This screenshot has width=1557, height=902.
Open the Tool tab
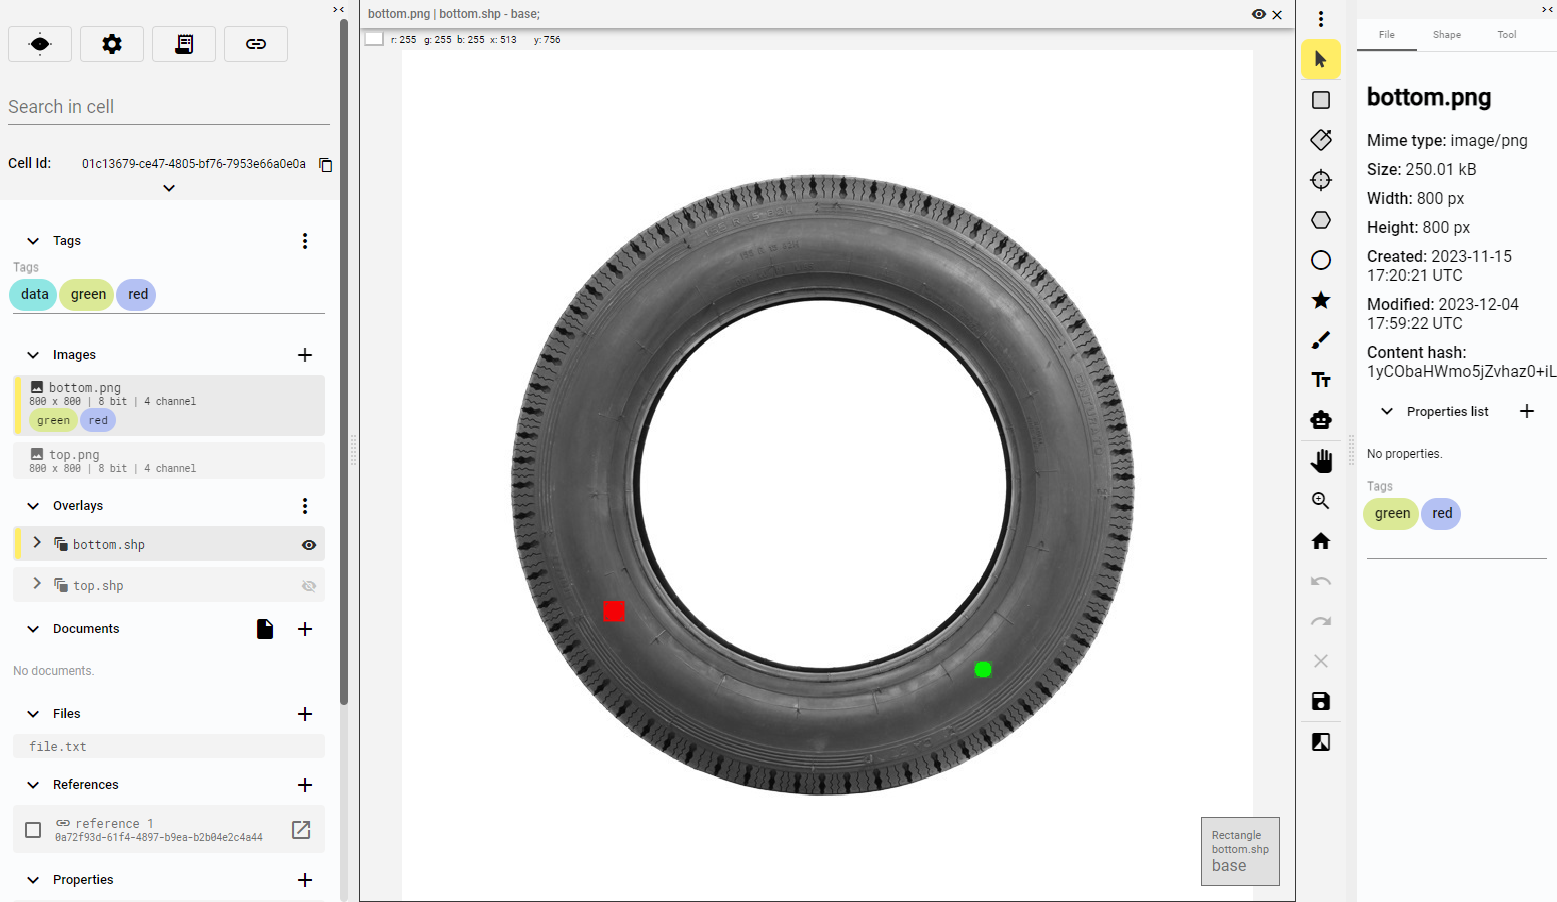tap(1506, 35)
